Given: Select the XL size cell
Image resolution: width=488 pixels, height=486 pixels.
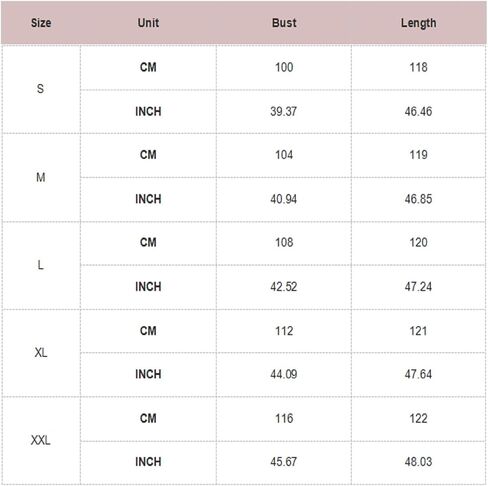Looking at the screenshot, I should (x=41, y=353).
